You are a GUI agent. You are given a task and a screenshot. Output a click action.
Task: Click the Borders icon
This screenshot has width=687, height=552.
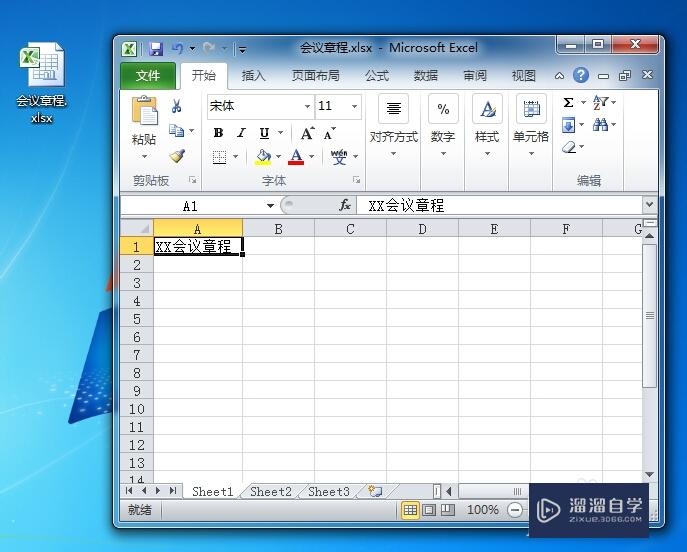(x=219, y=156)
